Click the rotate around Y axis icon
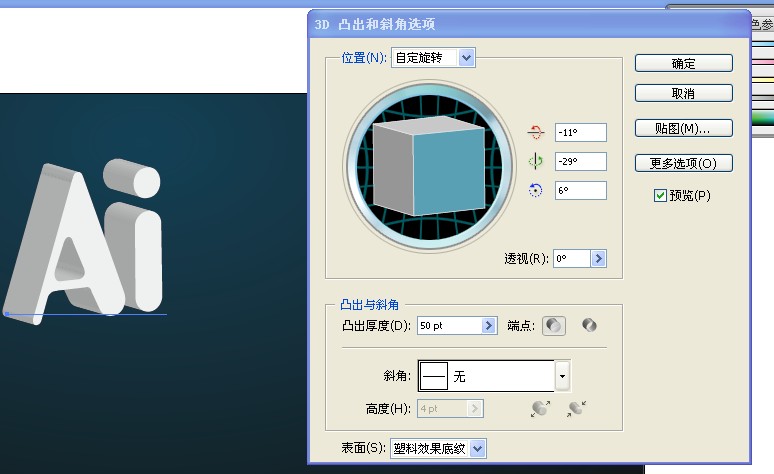The width and height of the screenshot is (774, 474). [x=536, y=161]
